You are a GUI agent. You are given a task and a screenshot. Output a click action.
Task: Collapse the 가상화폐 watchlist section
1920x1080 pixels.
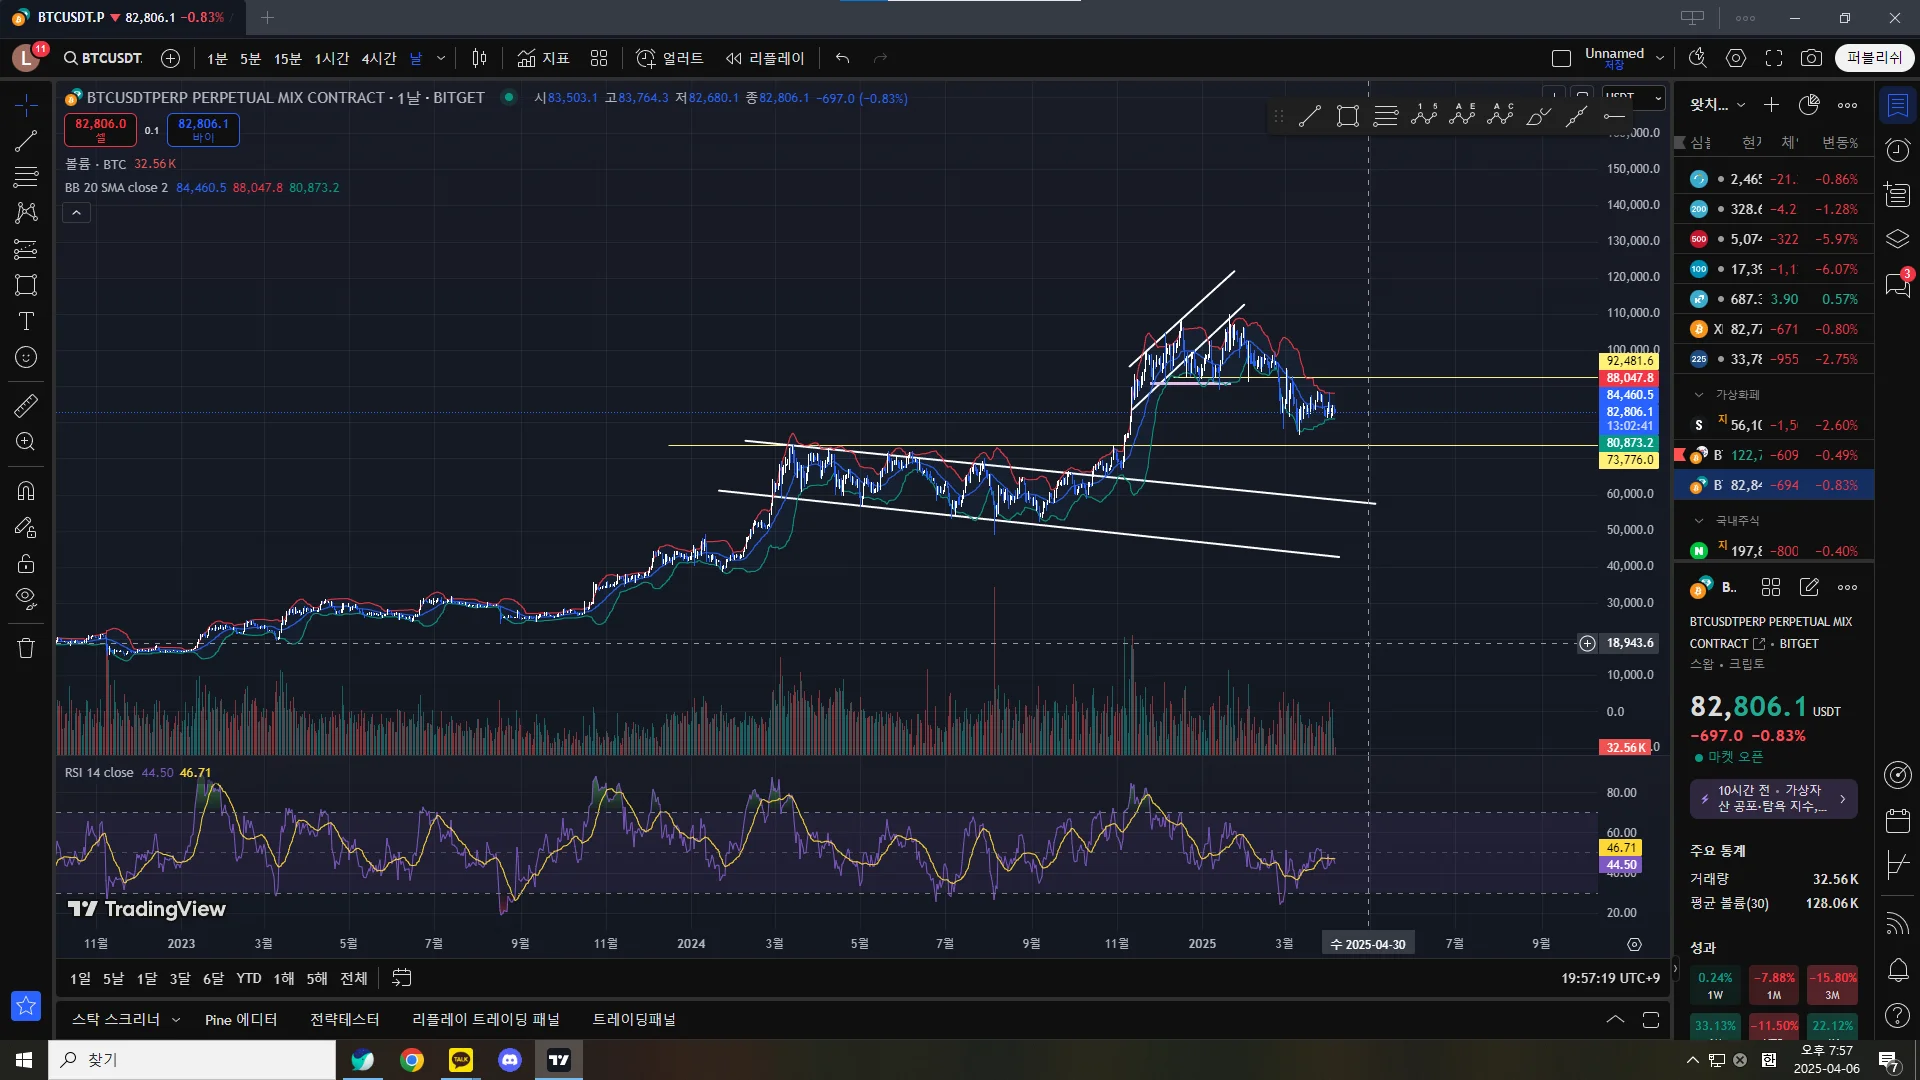[1698, 395]
